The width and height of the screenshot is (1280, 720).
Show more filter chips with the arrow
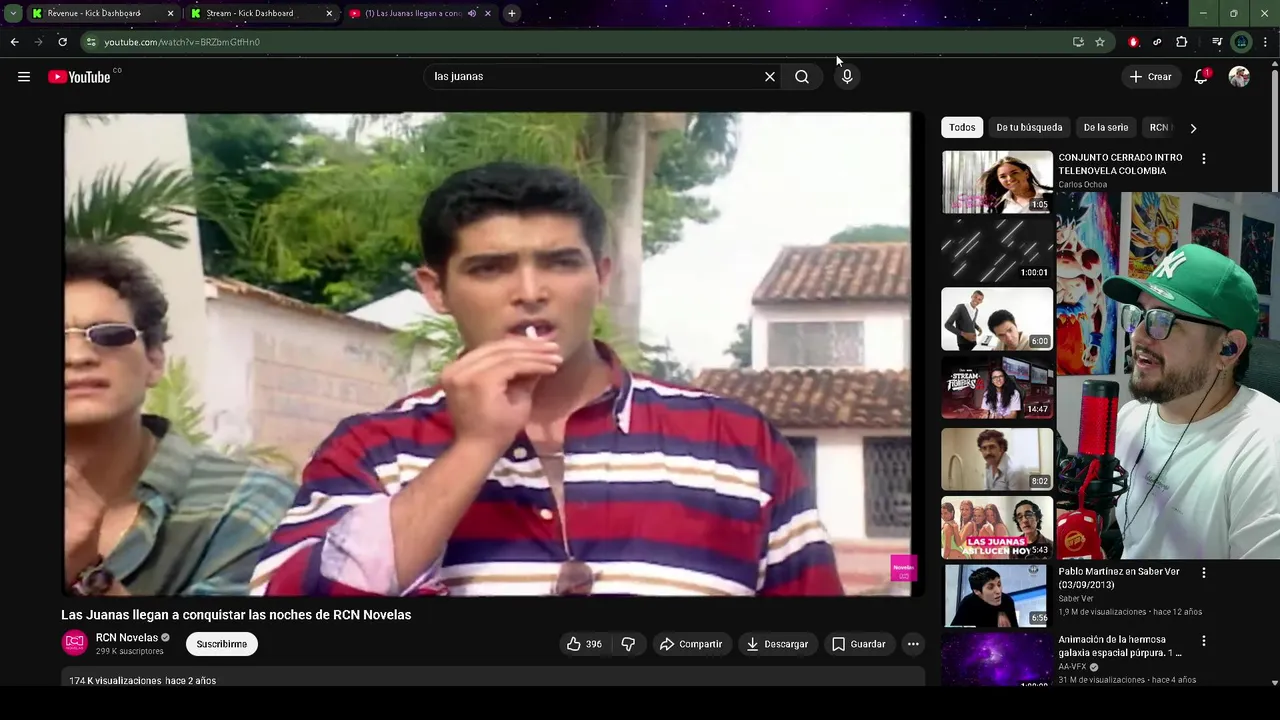click(x=1193, y=128)
